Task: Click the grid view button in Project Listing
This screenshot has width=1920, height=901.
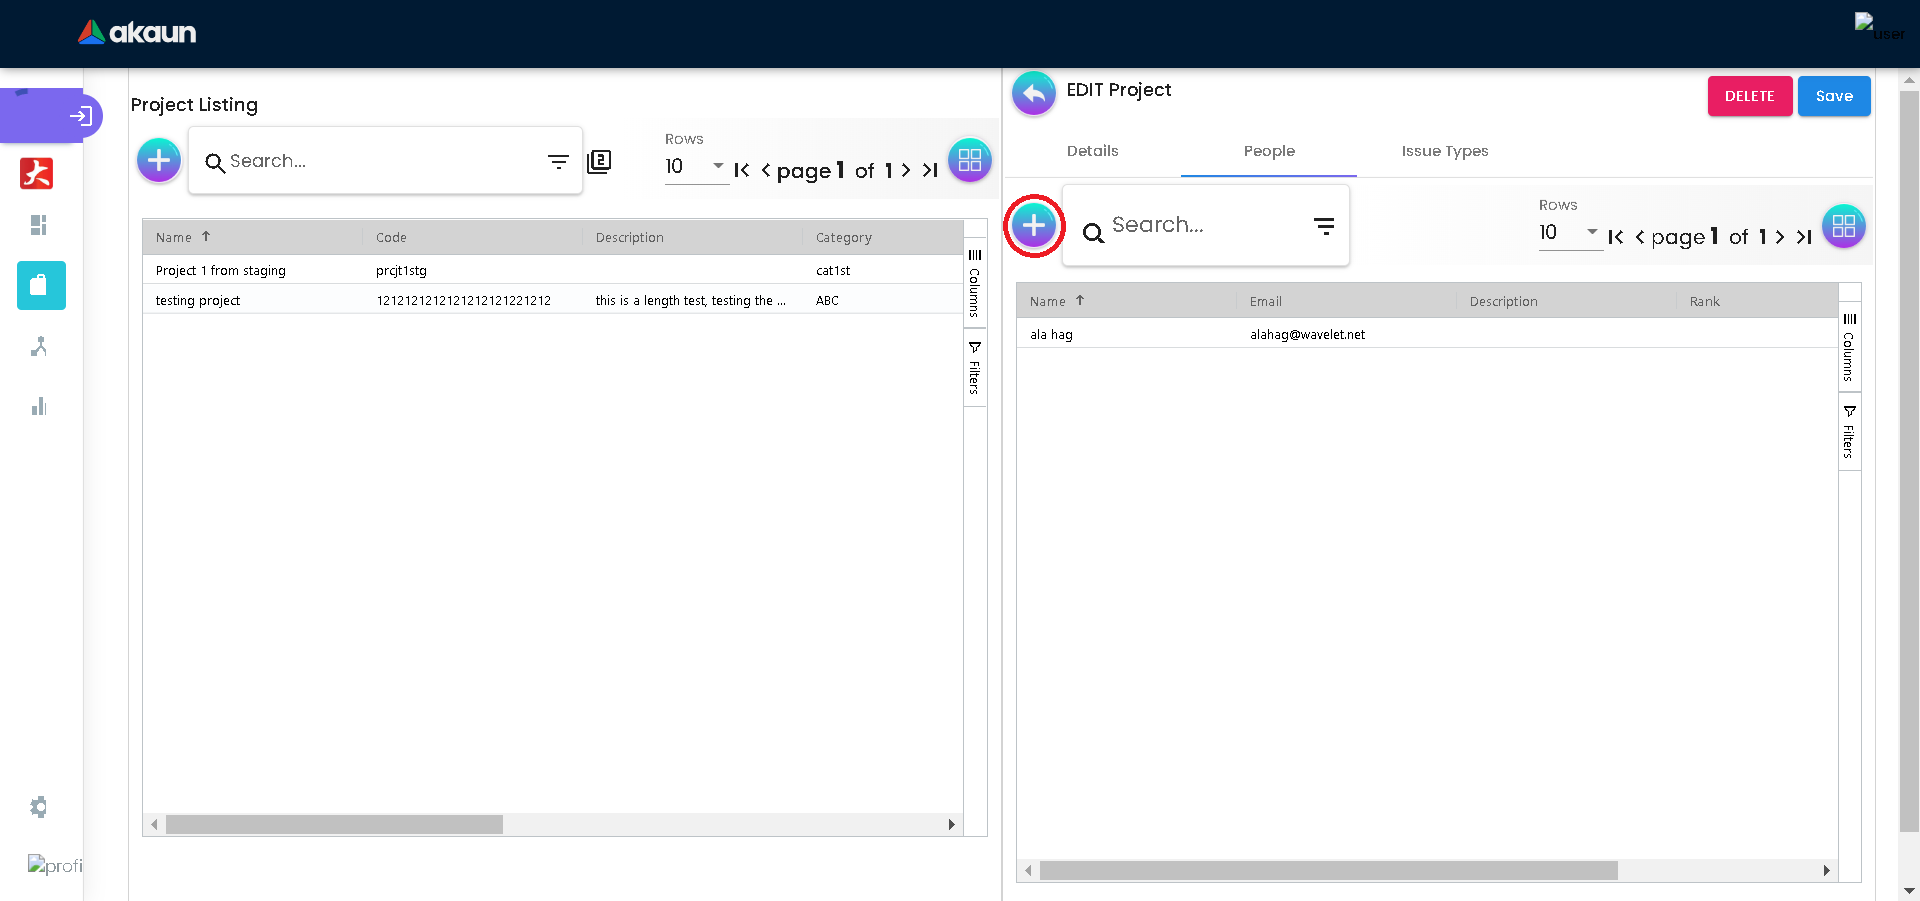Action: pyautogui.click(x=969, y=160)
